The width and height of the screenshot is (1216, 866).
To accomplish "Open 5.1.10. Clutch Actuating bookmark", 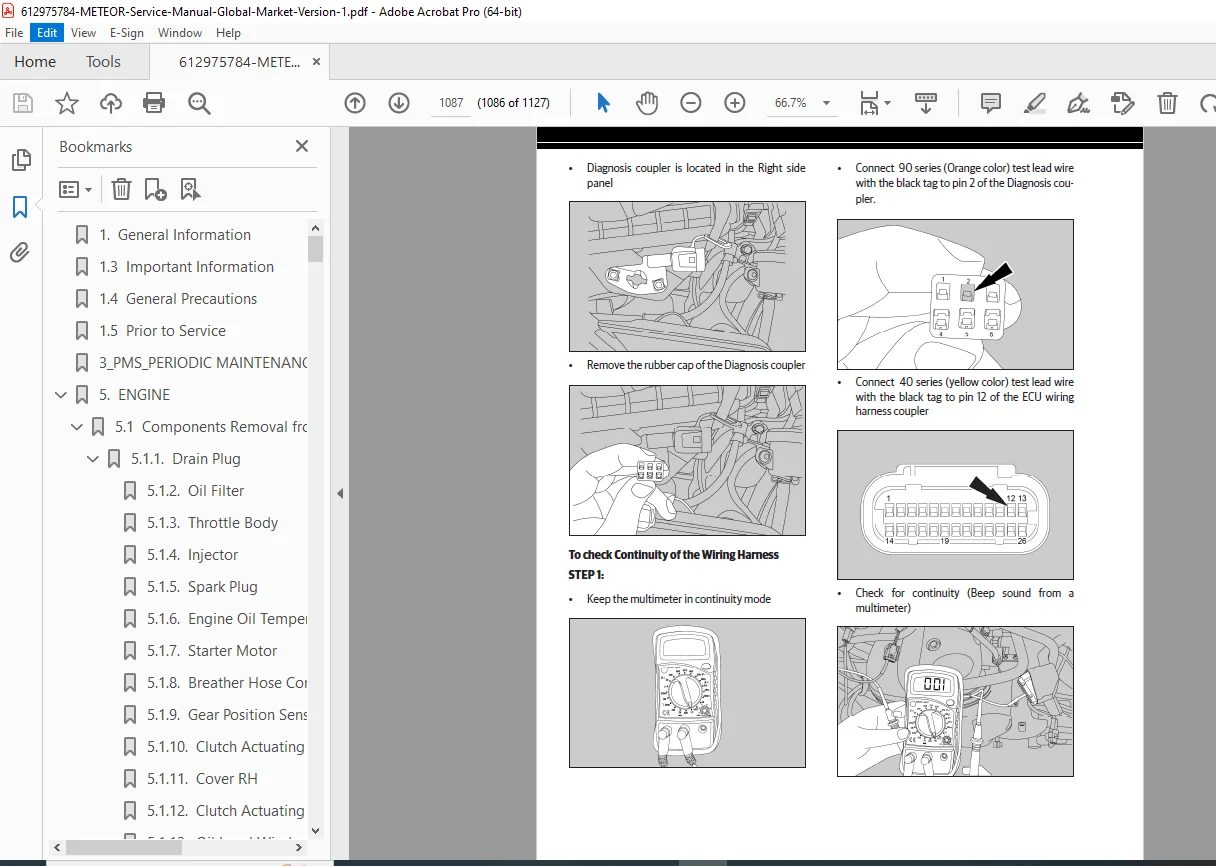I will click(227, 747).
